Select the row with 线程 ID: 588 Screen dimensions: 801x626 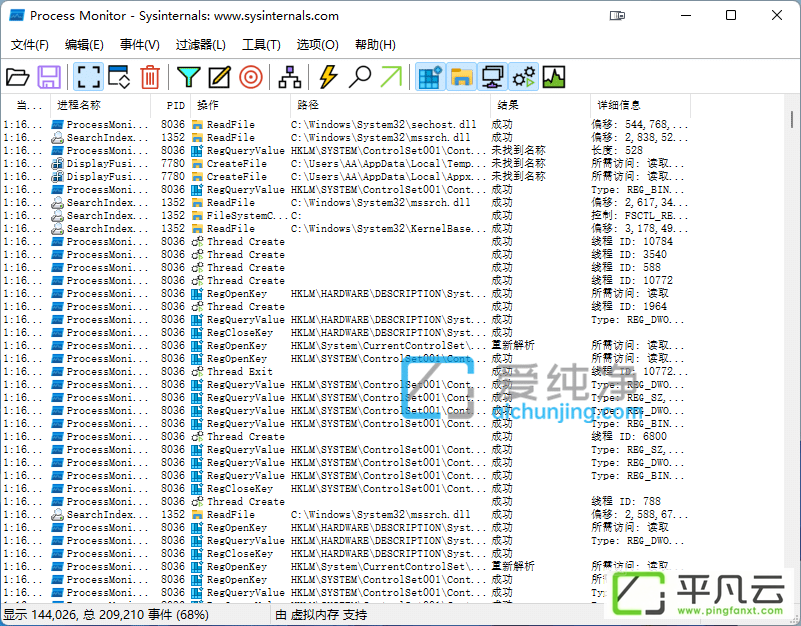345,267
